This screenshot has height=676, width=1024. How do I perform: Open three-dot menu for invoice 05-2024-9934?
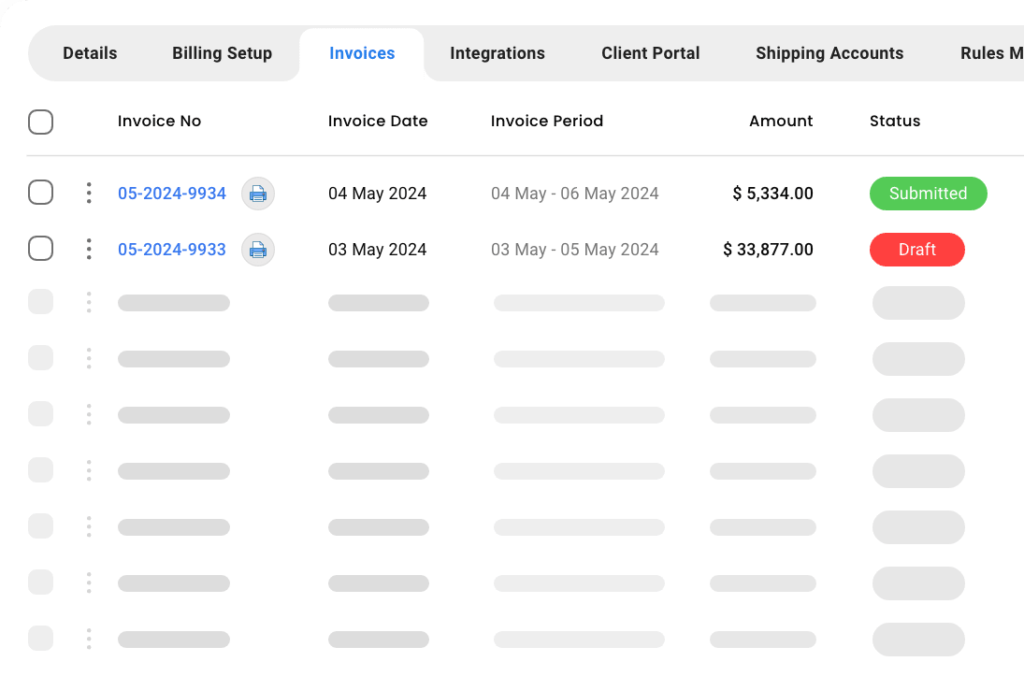tap(89, 193)
